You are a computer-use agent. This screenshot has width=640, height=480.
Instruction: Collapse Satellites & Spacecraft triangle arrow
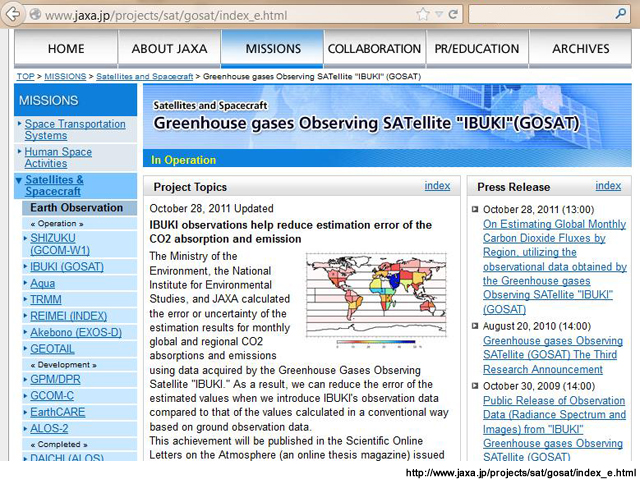pos(19,180)
